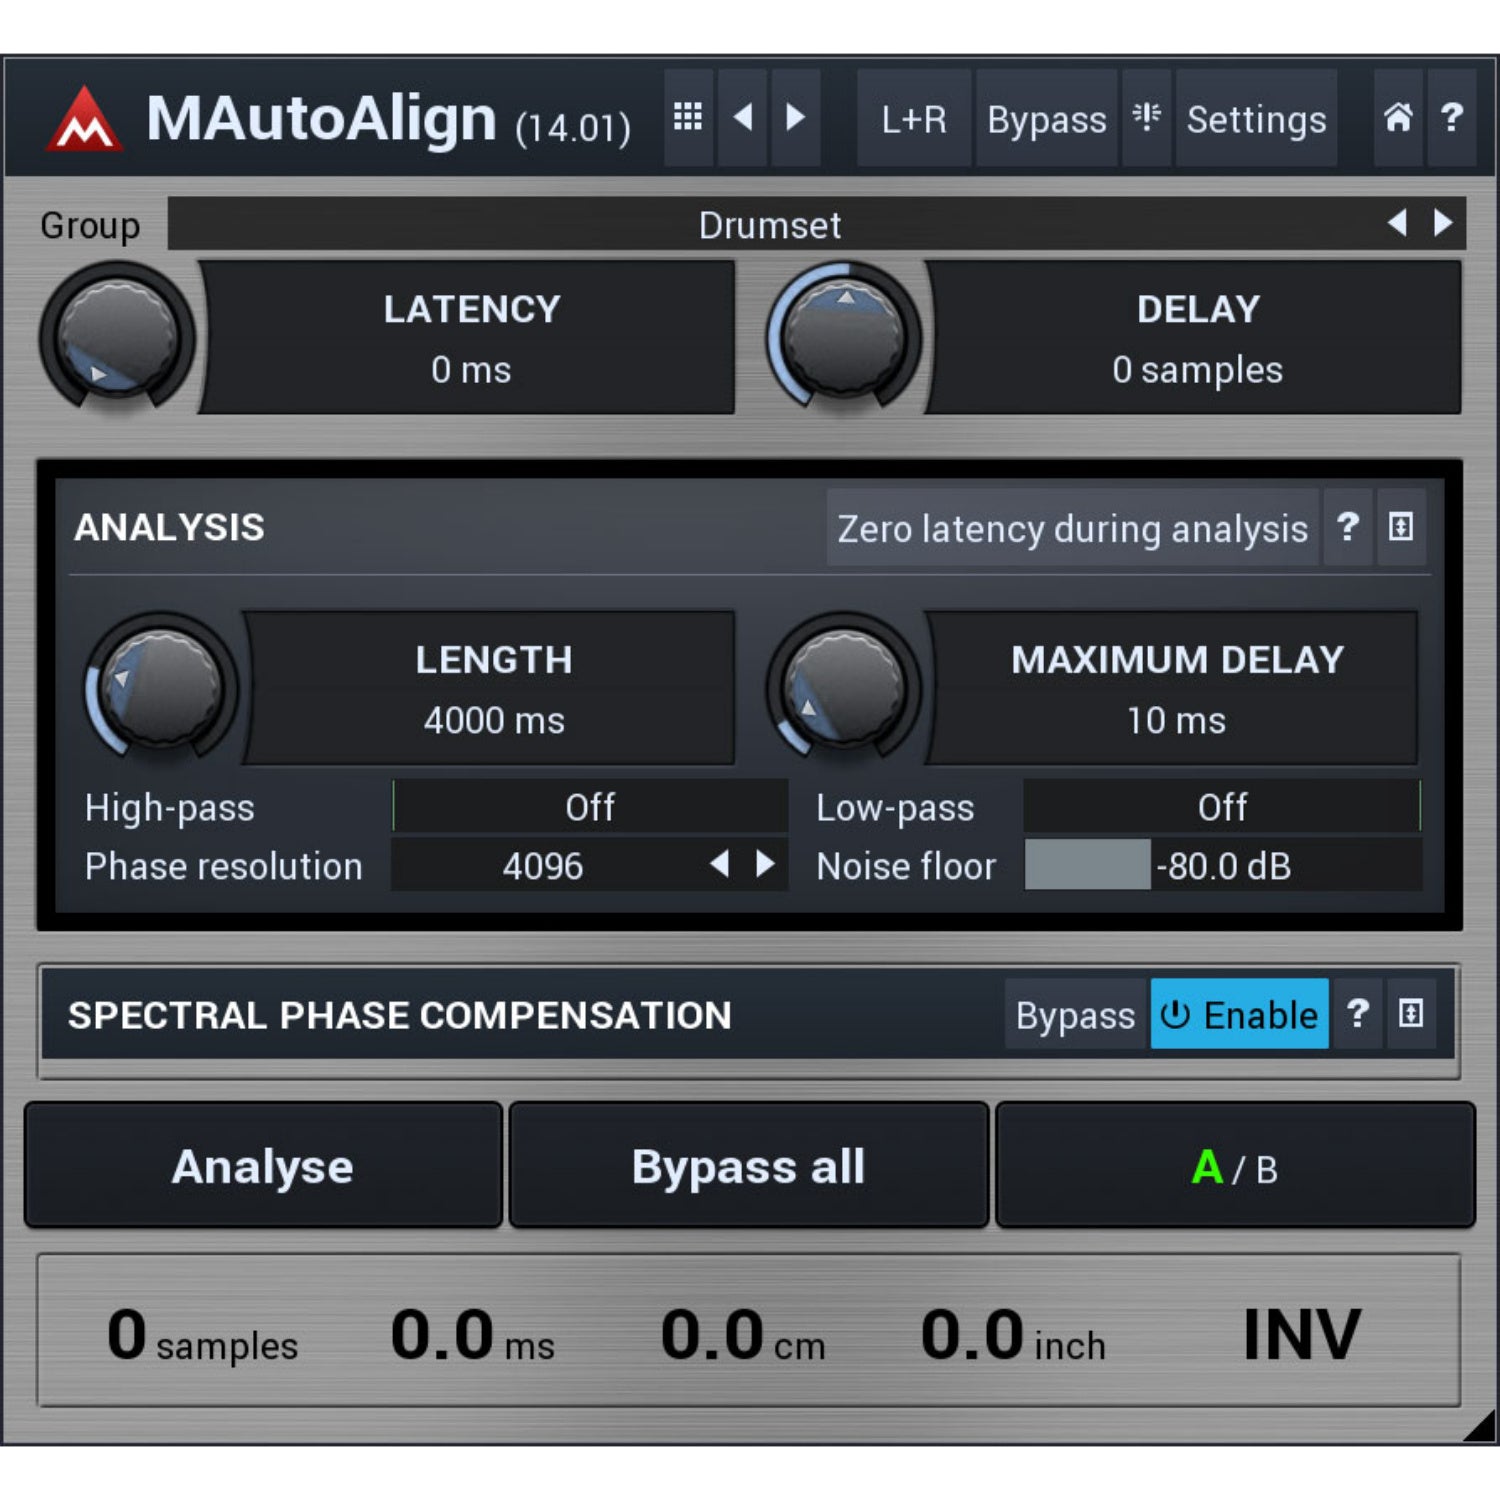Select next group with right arrow
Screen dimensions: 1500x1500
(1442, 222)
